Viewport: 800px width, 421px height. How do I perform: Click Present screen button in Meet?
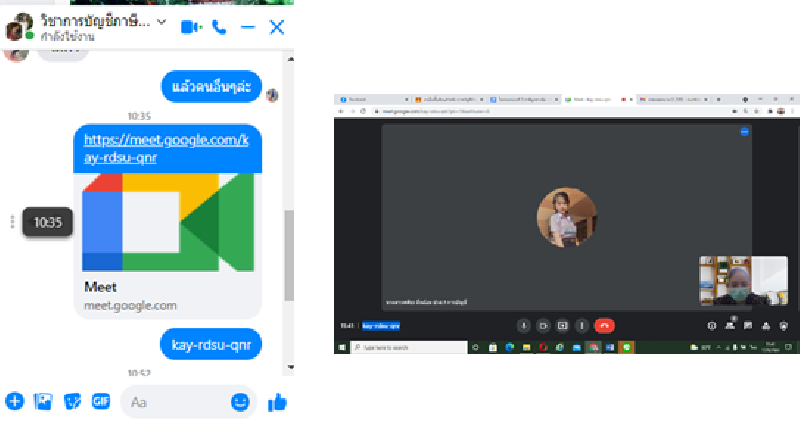(563, 325)
